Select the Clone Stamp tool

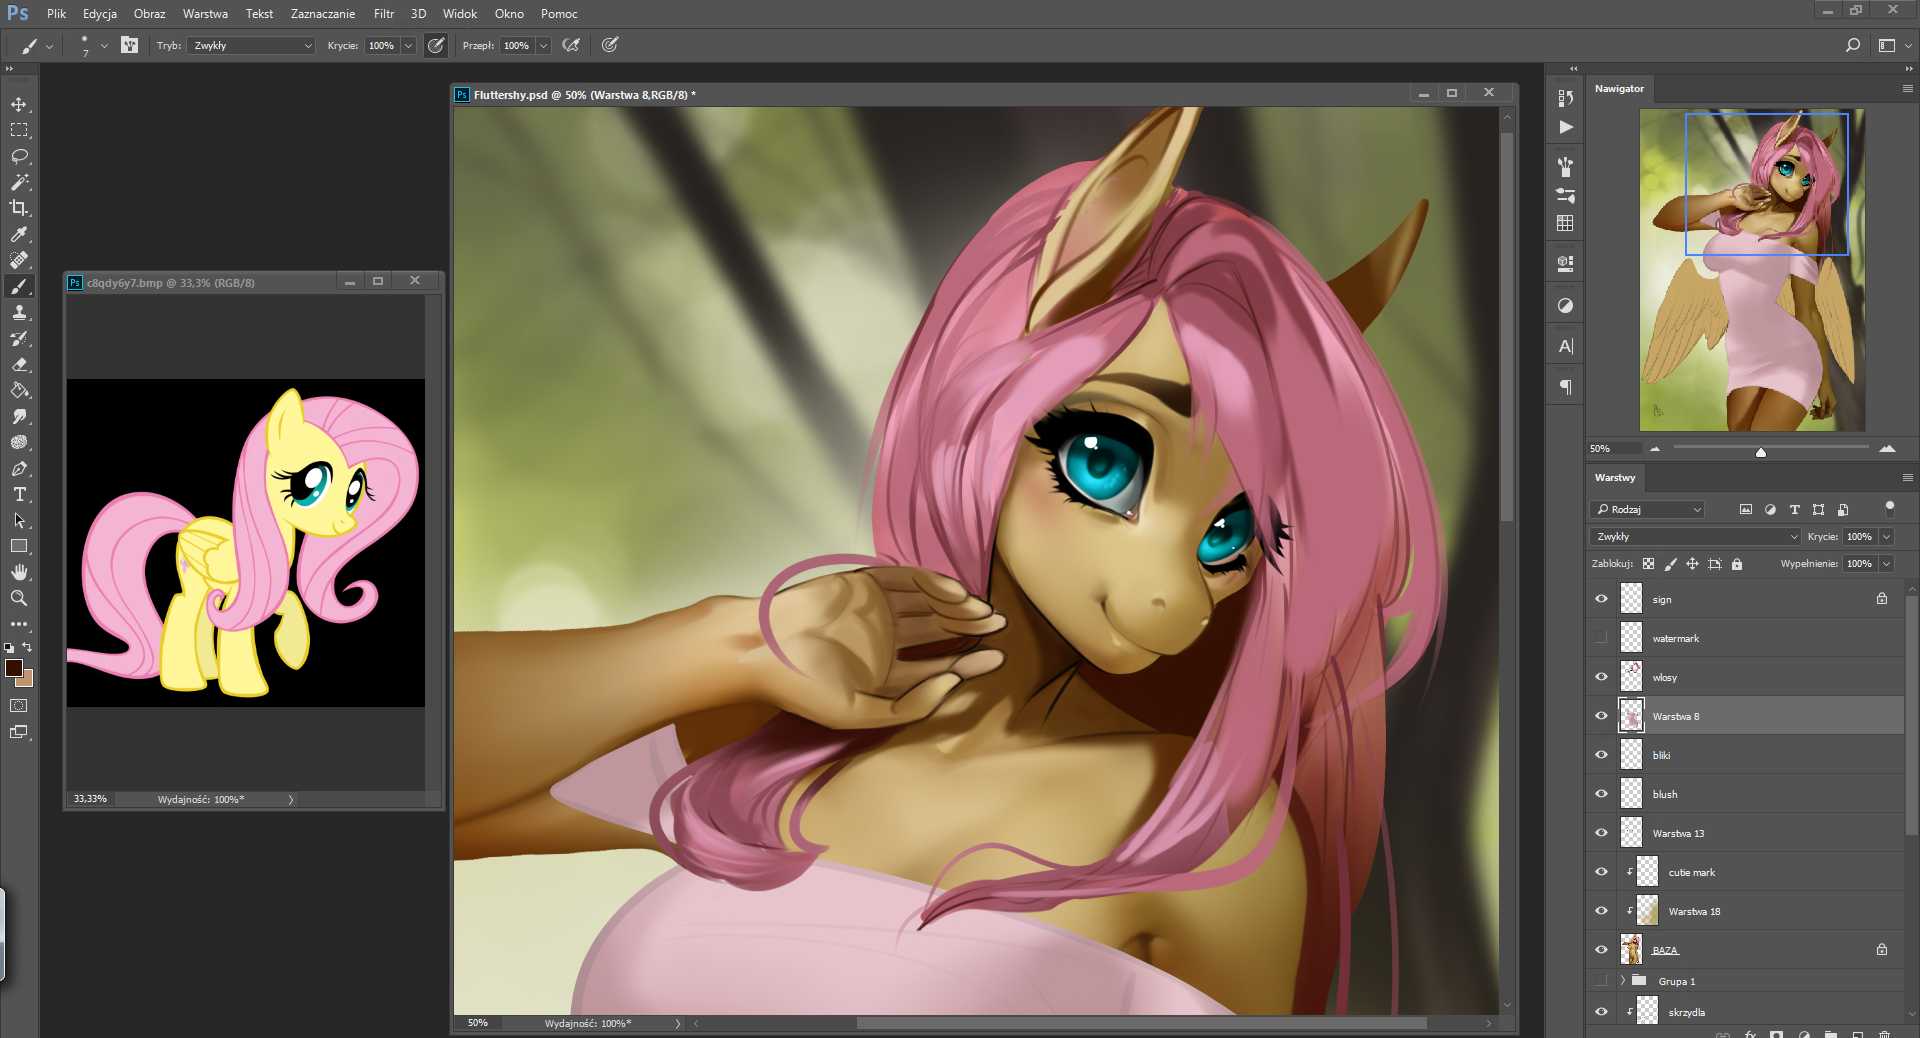pos(19,312)
